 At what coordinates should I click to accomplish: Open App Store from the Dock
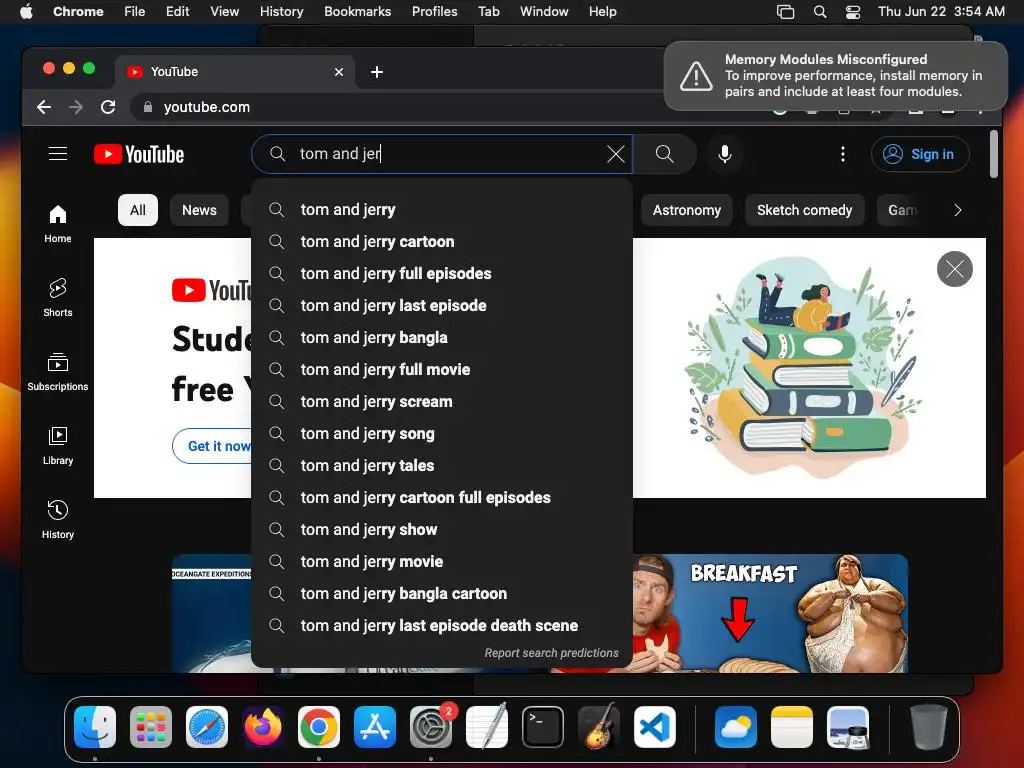pos(375,727)
